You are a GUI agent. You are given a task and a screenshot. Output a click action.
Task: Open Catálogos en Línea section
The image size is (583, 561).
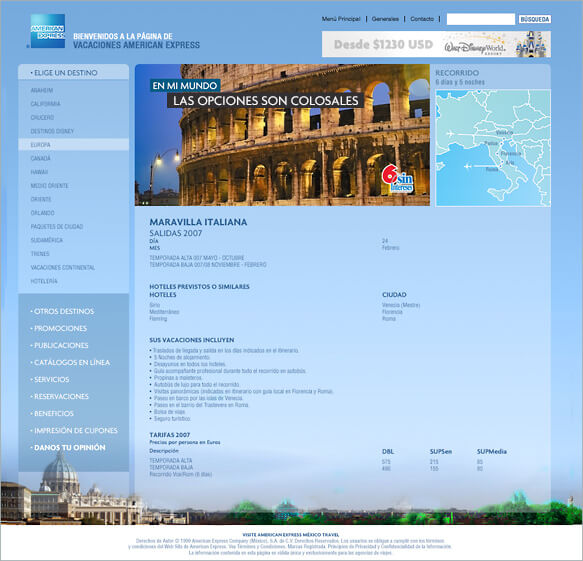70,362
